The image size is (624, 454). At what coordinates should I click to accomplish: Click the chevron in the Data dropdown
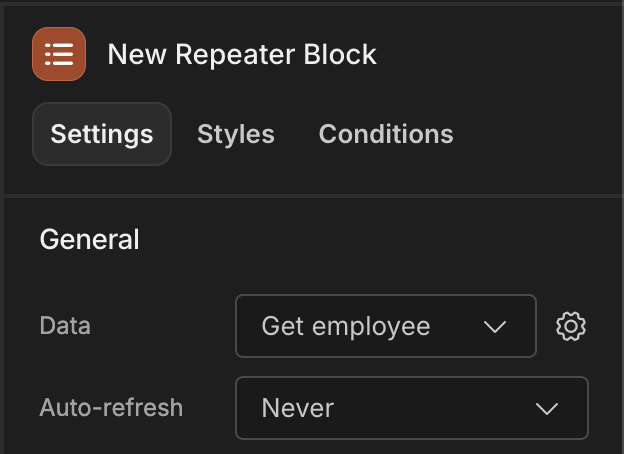(495, 327)
